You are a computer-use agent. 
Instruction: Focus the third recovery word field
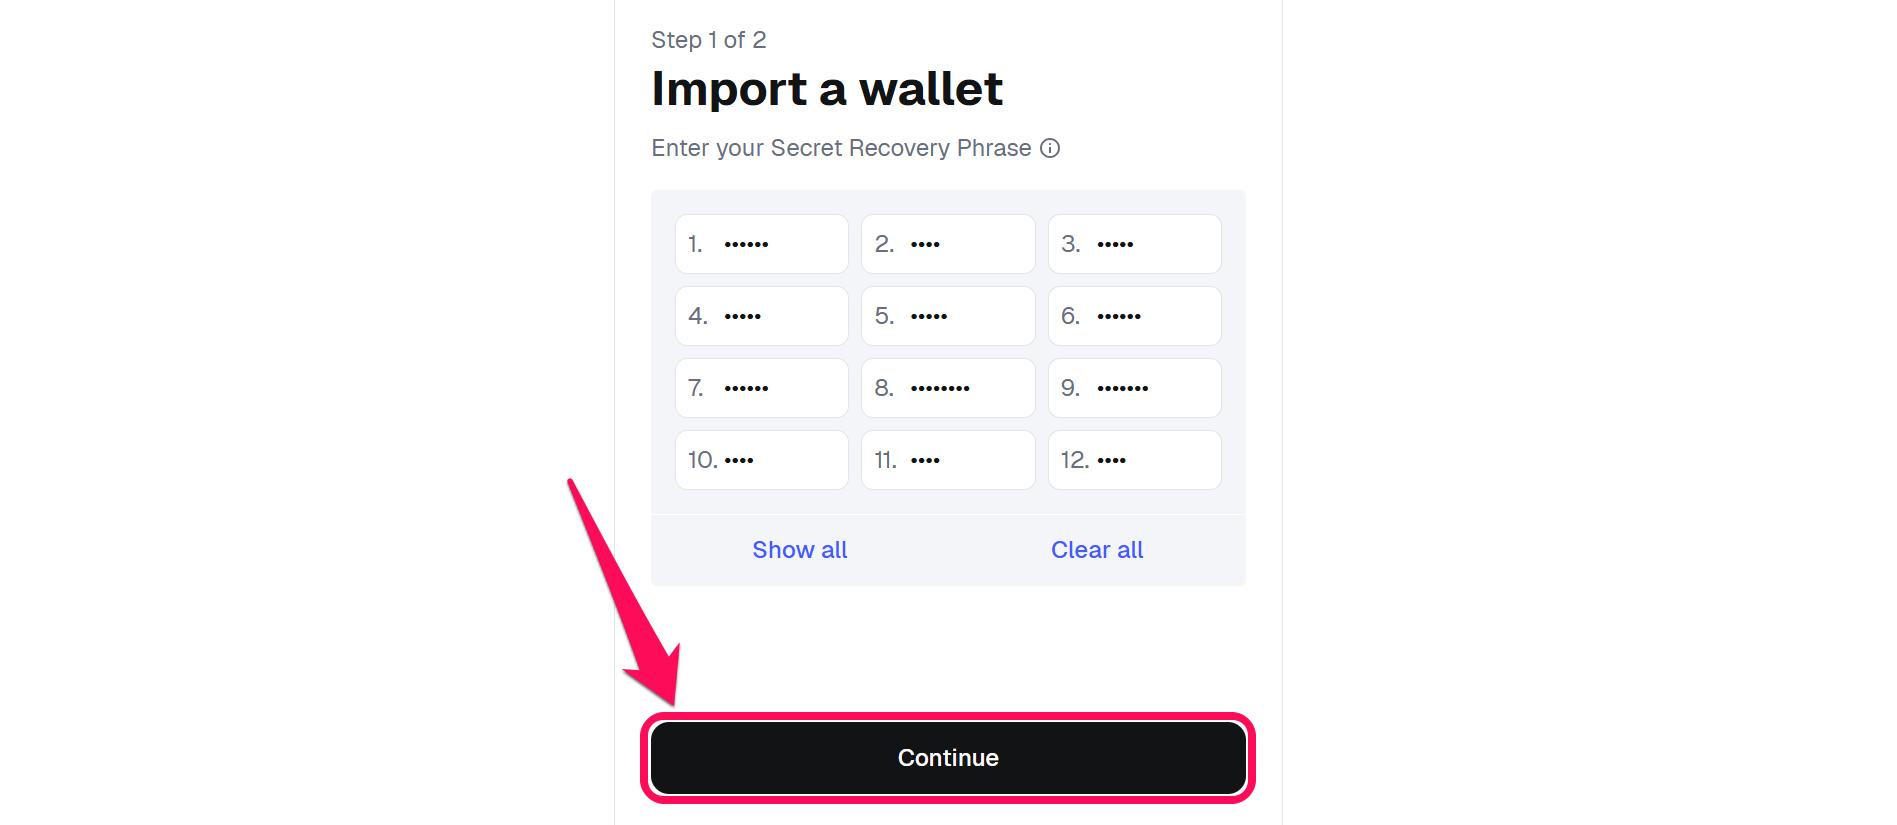click(x=1135, y=244)
